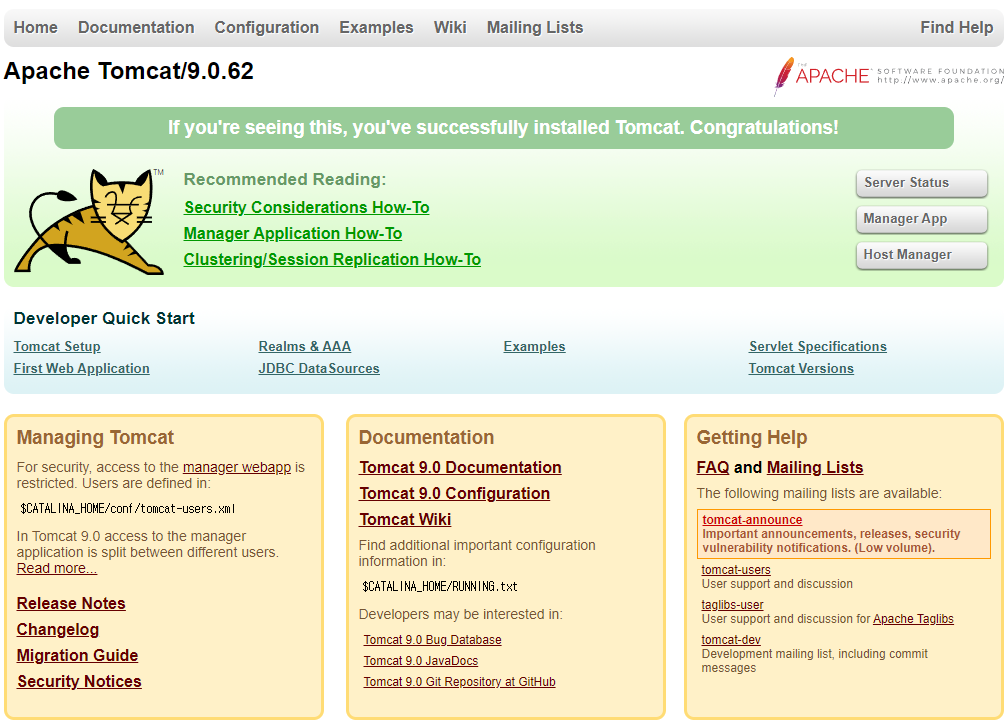The image size is (1008, 727).
Task: Click the Tomcat cat mascot logo
Action: coord(89,222)
